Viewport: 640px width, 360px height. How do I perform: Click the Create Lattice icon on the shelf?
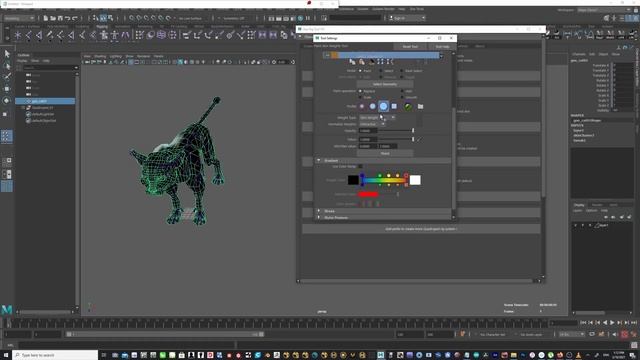[161, 36]
